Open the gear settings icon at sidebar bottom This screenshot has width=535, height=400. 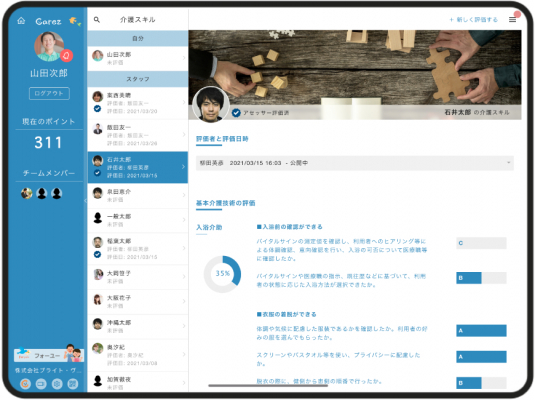[x=57, y=384]
